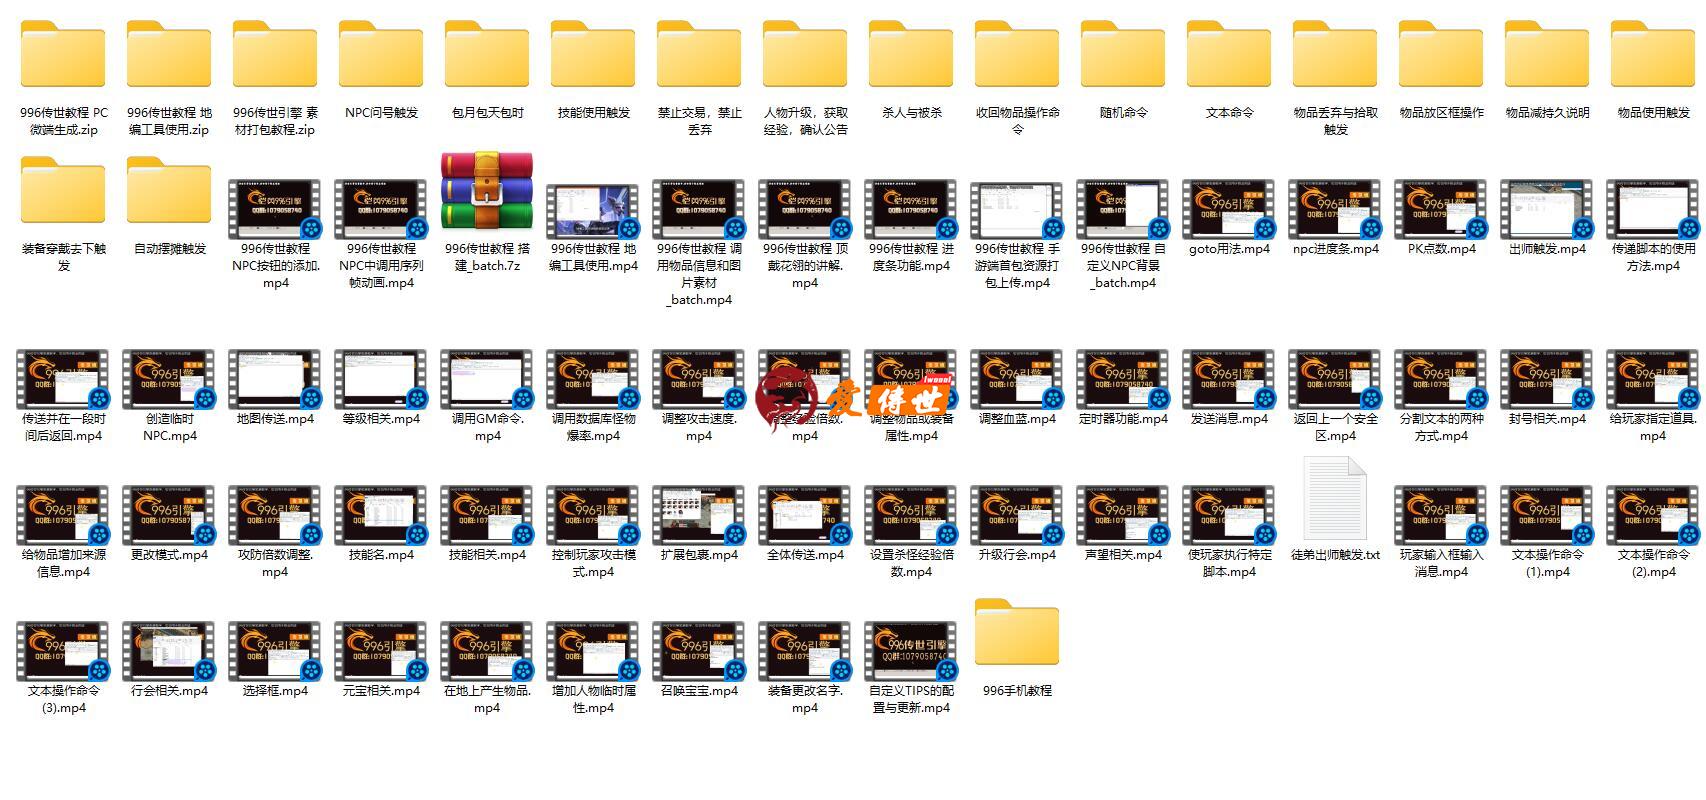Play the goto用法.mp4 video
1706x800 pixels.
point(1229,210)
